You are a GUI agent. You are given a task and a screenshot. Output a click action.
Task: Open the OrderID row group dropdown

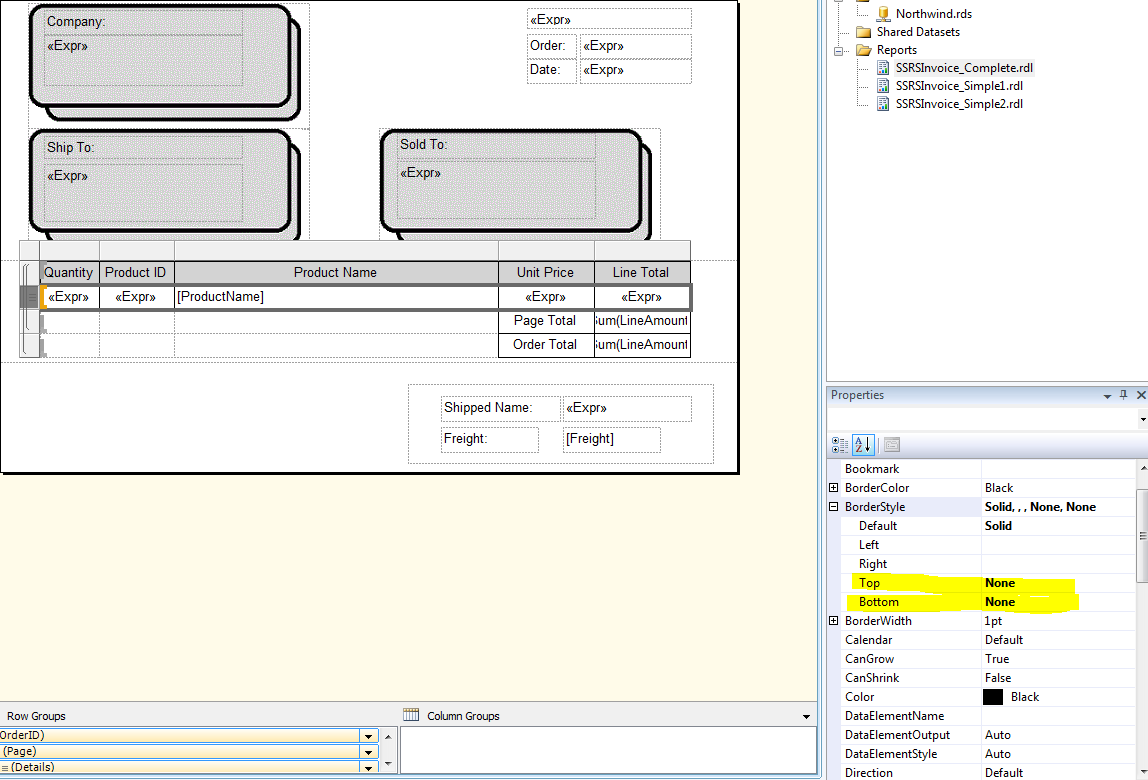(369, 735)
